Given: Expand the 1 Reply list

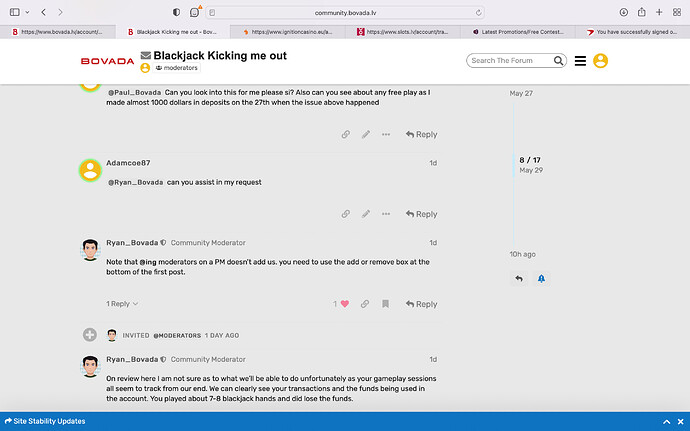Looking at the screenshot, I should [x=122, y=304].
